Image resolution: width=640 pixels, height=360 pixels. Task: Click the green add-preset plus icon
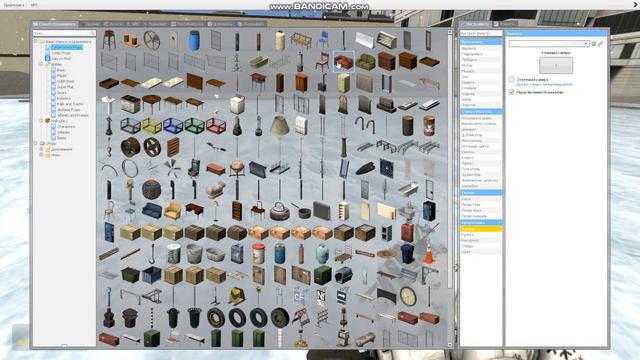click(x=594, y=44)
